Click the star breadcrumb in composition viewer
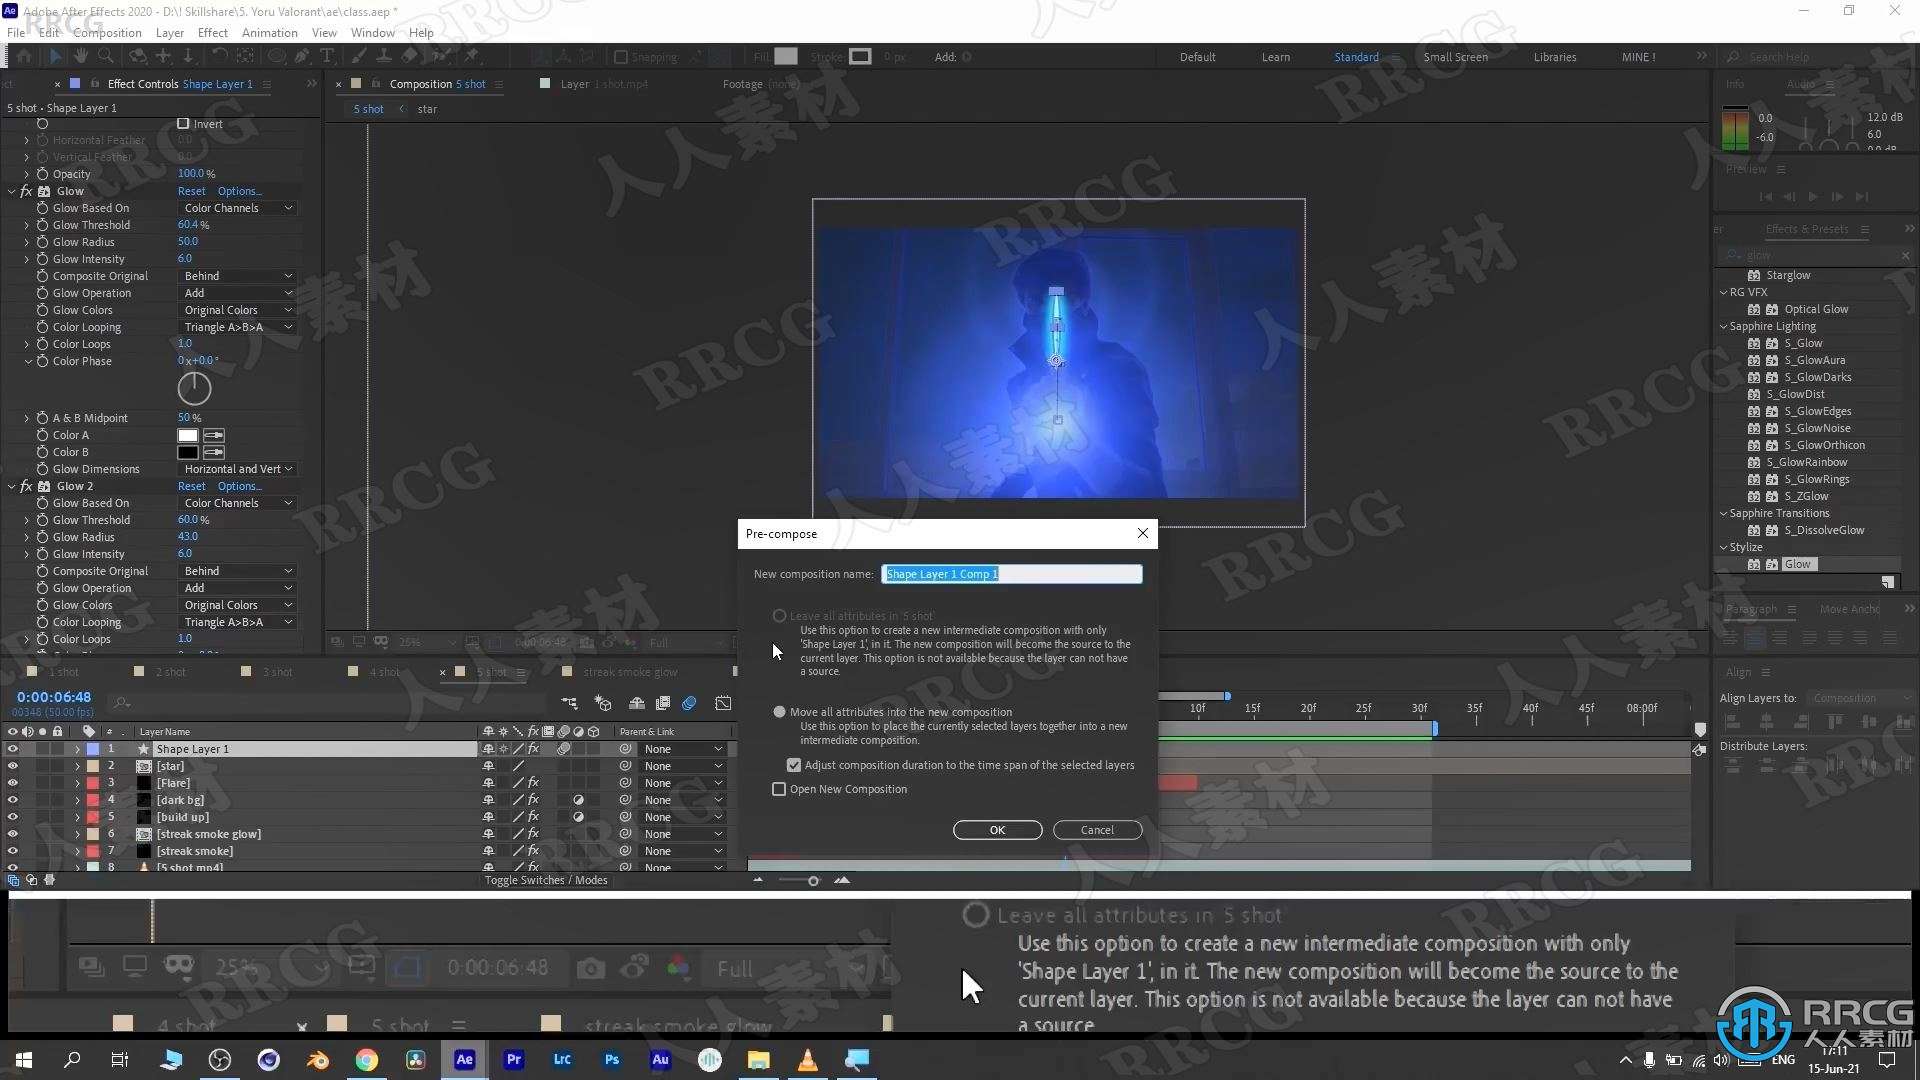 tap(427, 109)
